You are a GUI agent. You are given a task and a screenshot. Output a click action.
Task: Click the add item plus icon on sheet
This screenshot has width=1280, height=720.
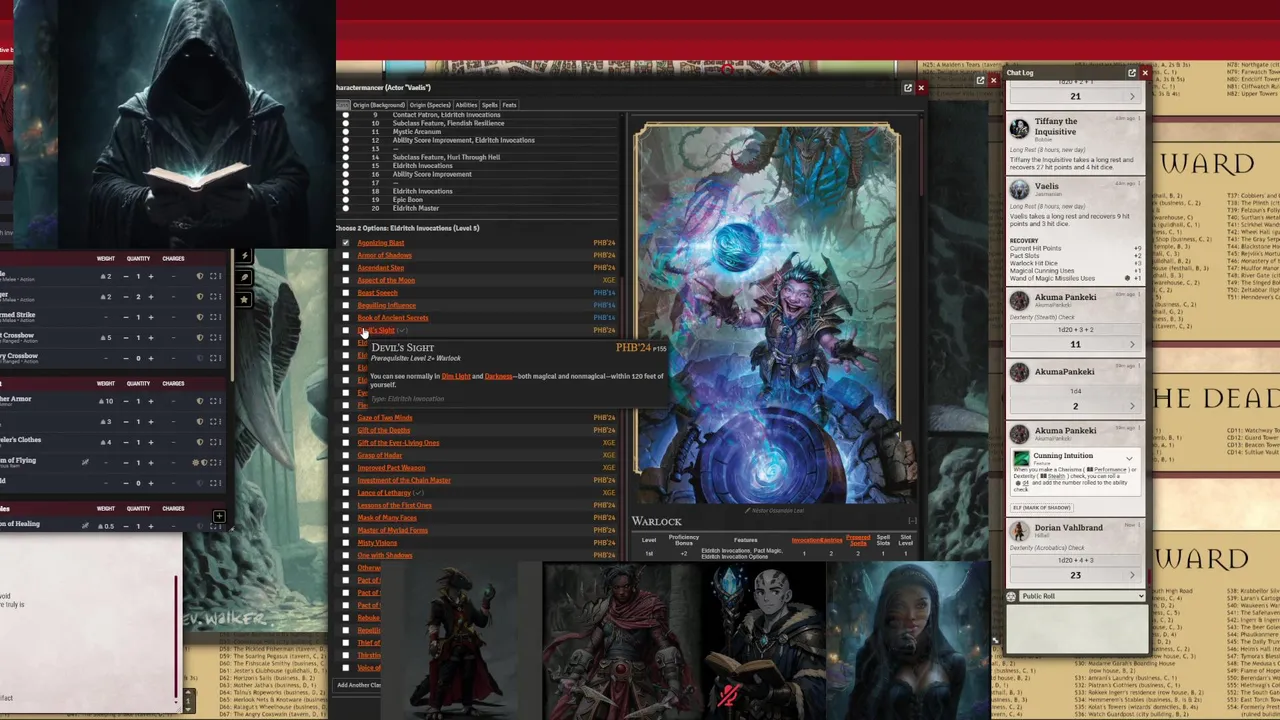click(219, 517)
